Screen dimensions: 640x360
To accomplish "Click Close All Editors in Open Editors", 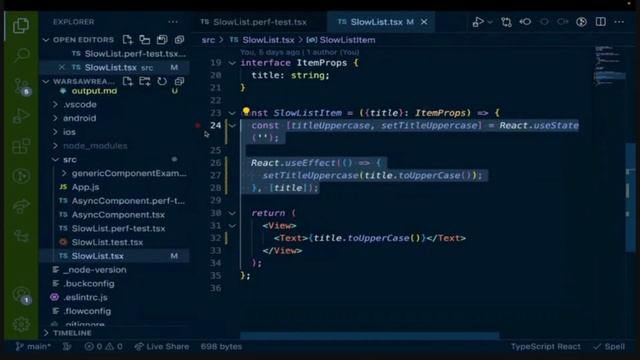I will [179, 40].
